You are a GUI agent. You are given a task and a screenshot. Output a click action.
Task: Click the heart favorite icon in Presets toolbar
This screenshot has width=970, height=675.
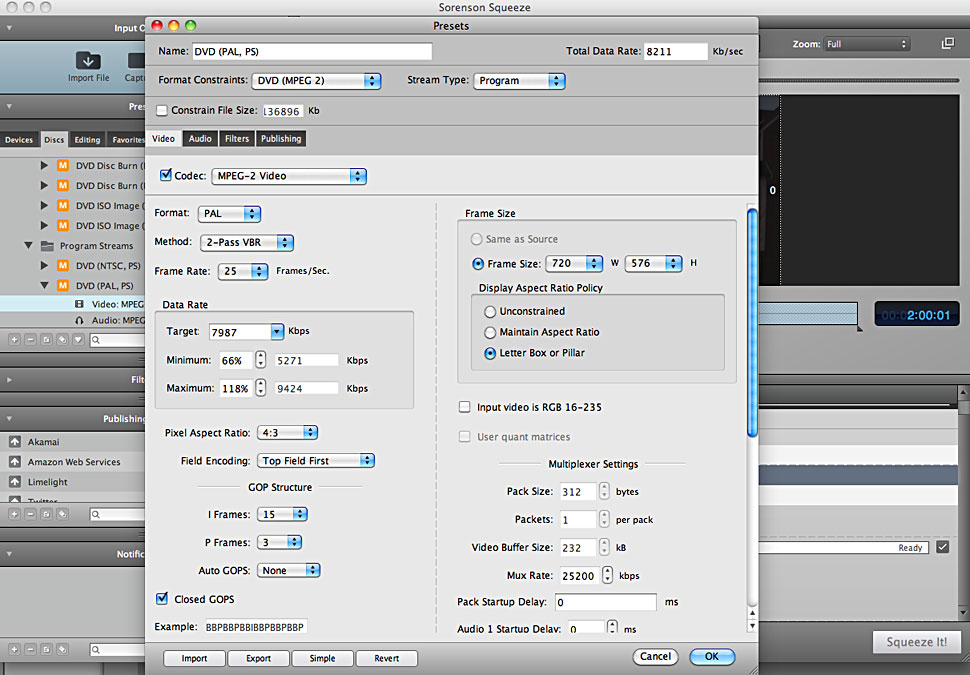78,340
